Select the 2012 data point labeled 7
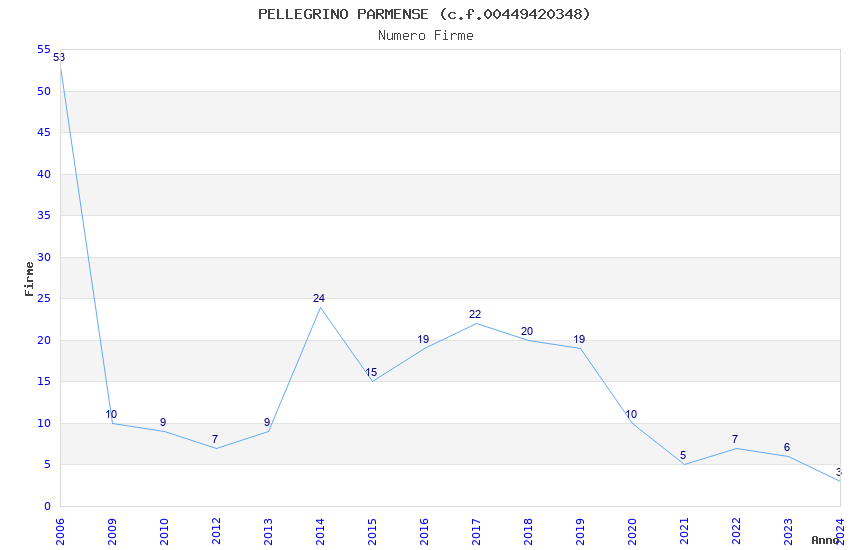 216,448
